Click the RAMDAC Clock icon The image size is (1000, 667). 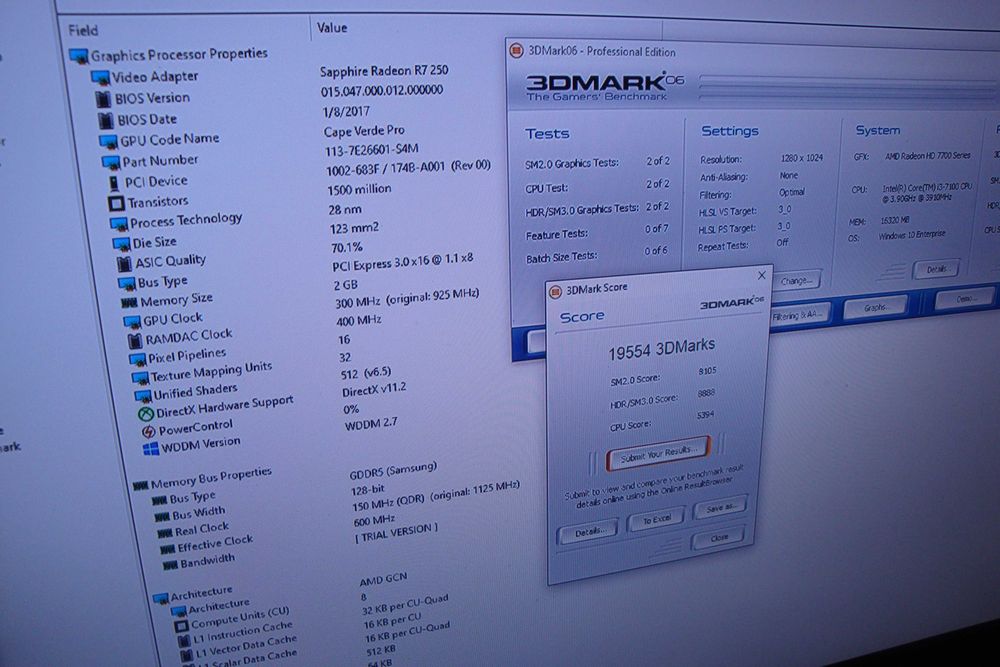point(135,341)
